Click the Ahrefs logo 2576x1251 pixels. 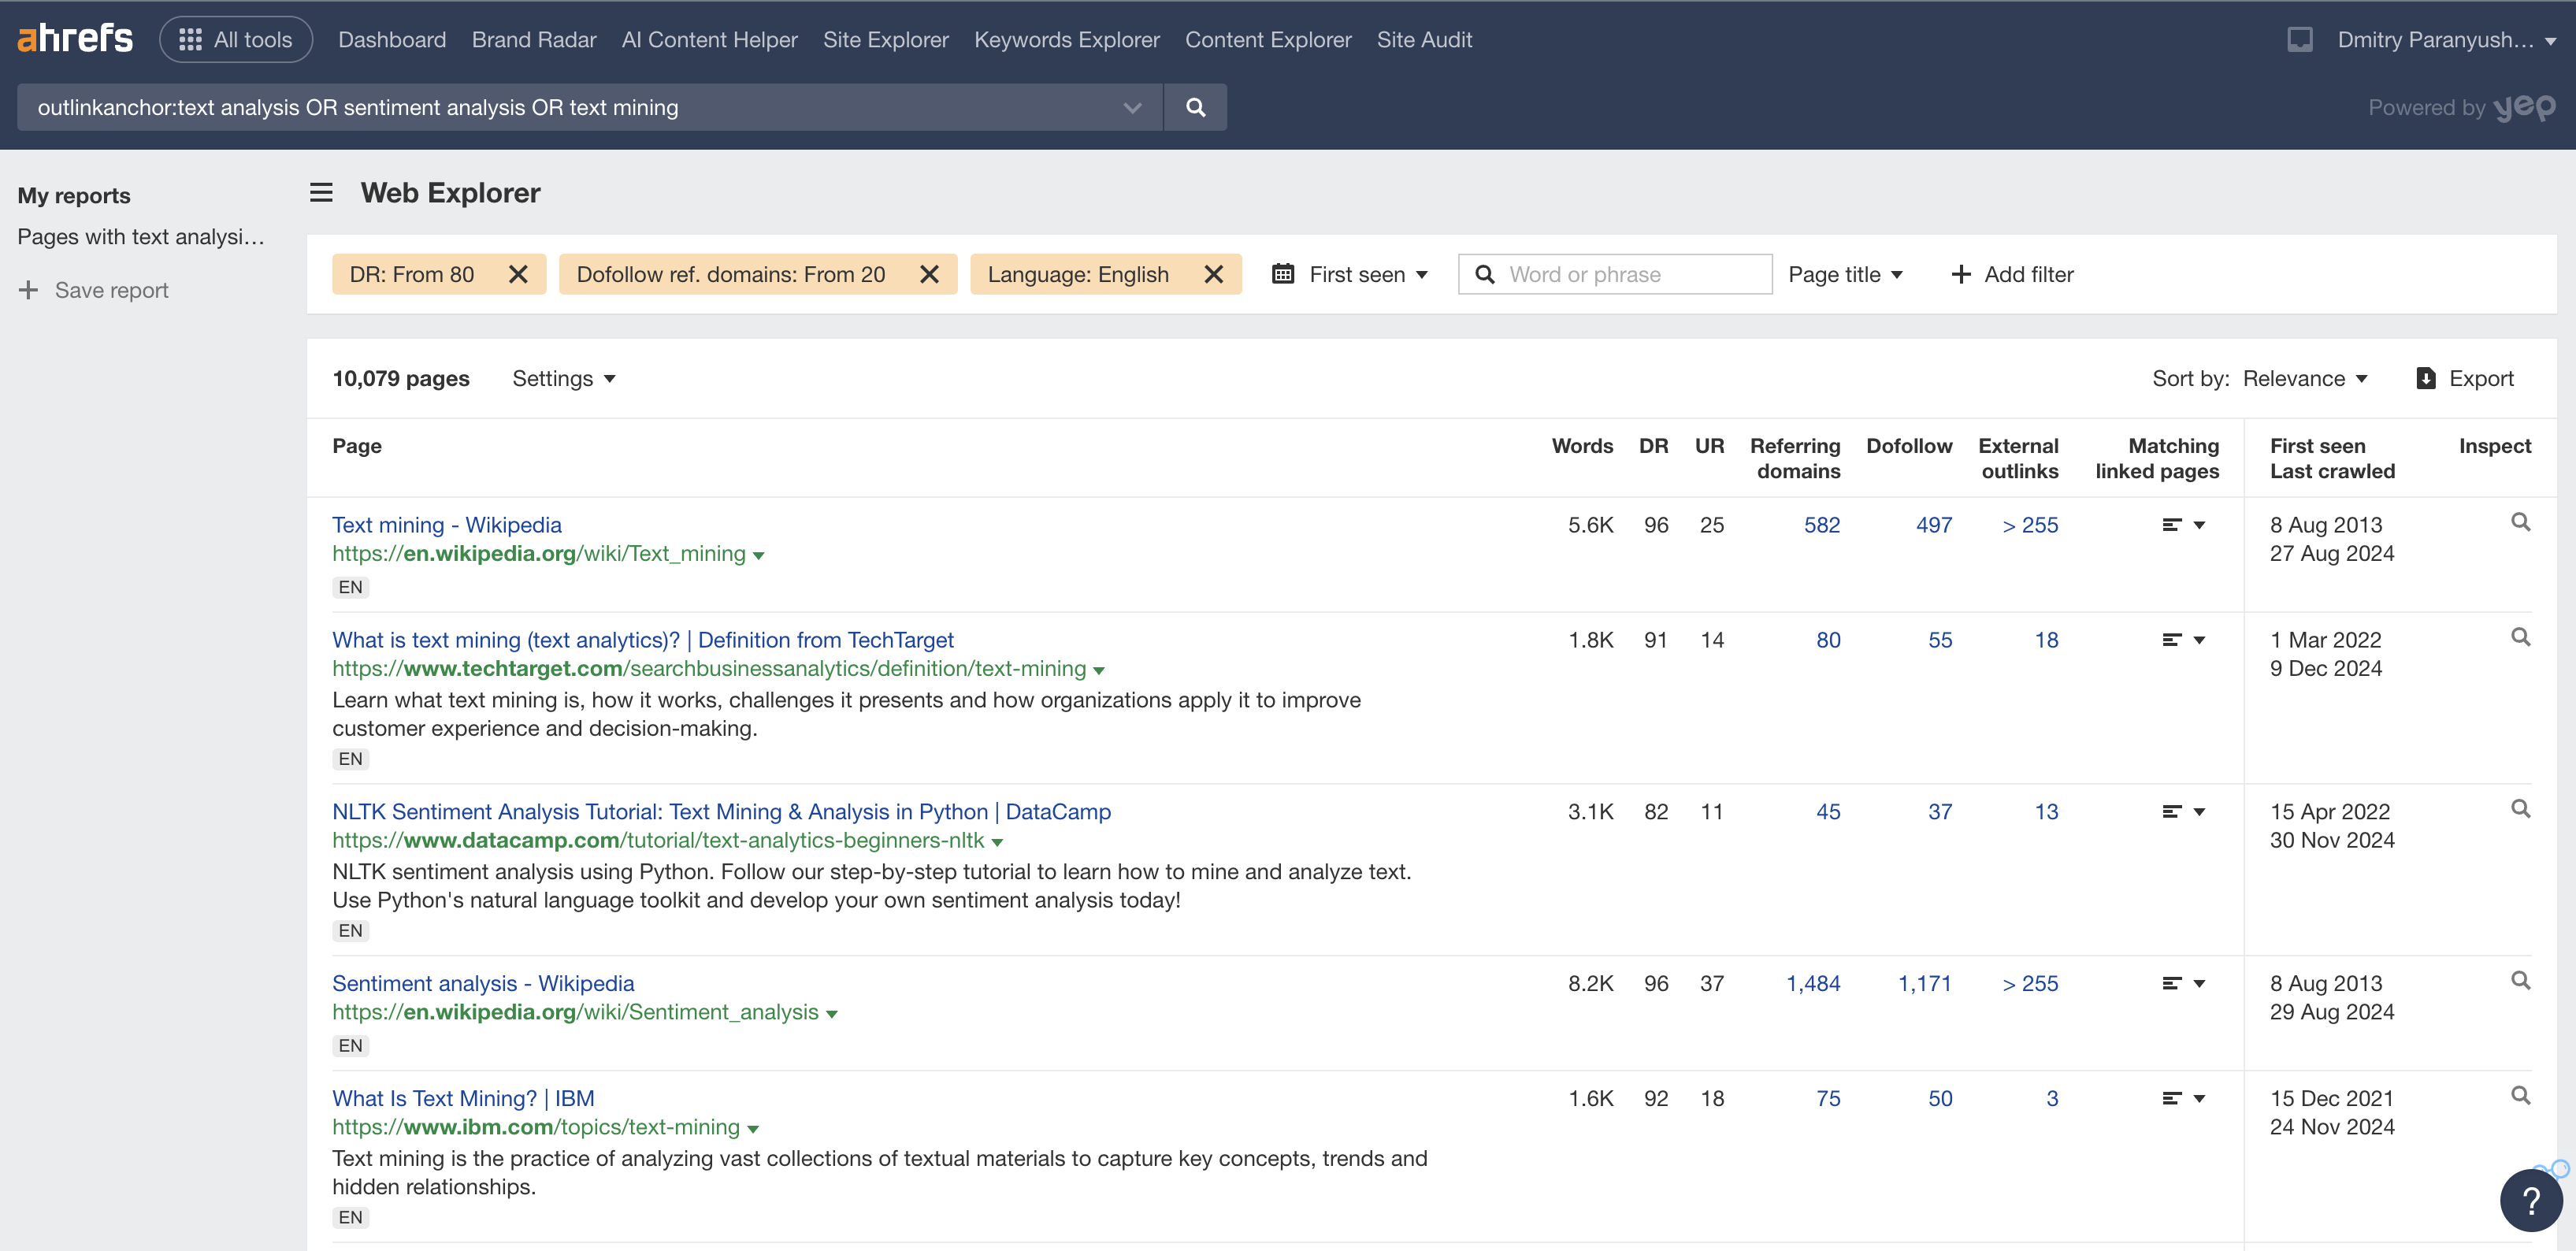75,39
